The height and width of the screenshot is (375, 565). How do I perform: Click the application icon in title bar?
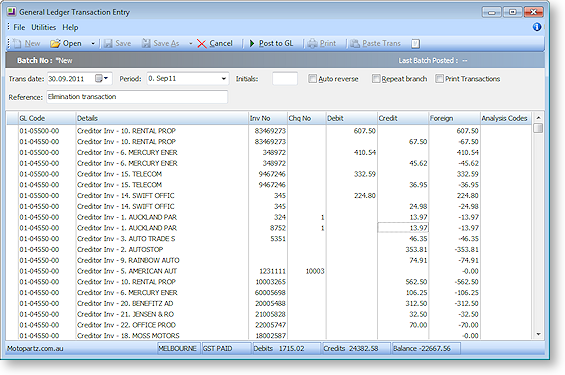tap(12, 12)
